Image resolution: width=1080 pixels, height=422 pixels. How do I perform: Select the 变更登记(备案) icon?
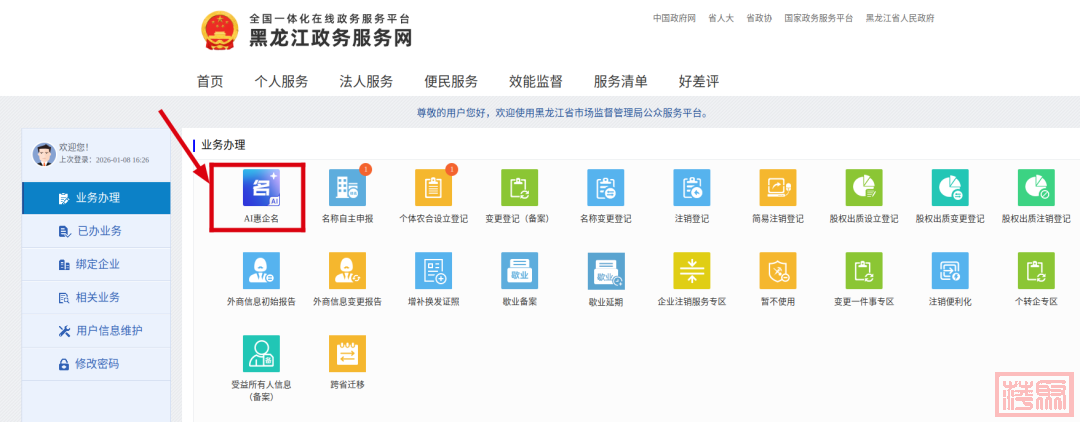click(x=519, y=188)
